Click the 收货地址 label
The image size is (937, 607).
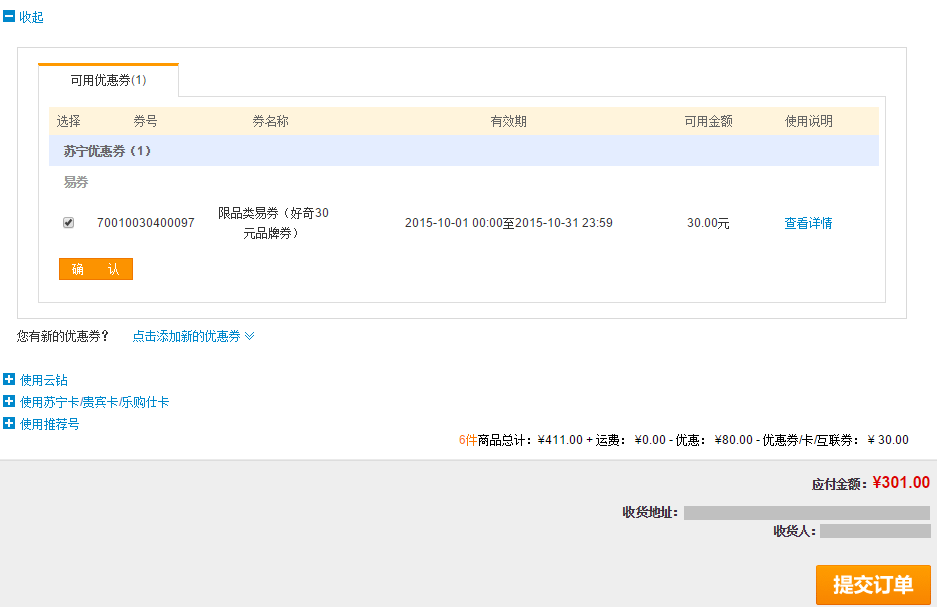click(650, 513)
